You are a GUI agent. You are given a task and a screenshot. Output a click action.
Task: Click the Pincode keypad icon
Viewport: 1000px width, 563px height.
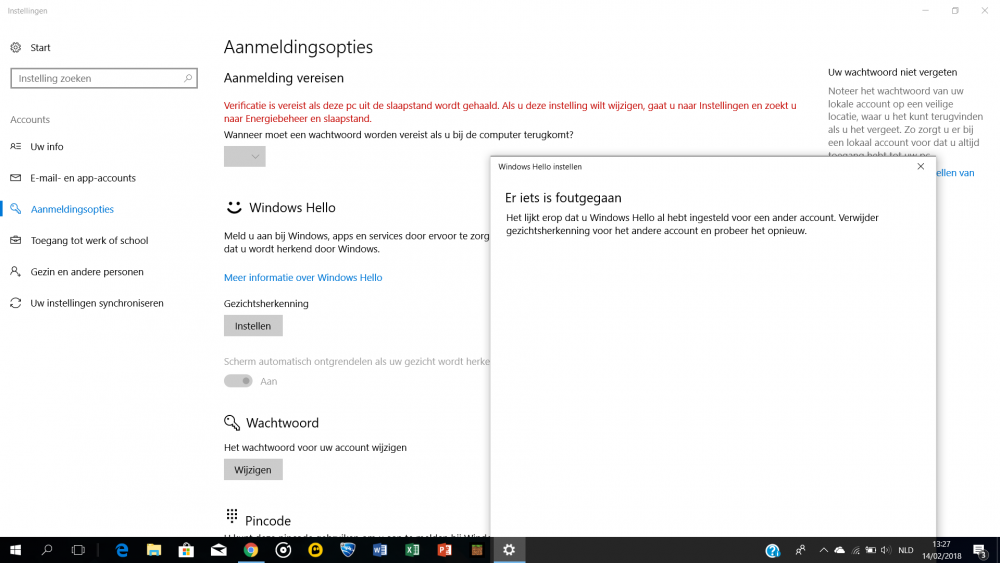click(232, 515)
